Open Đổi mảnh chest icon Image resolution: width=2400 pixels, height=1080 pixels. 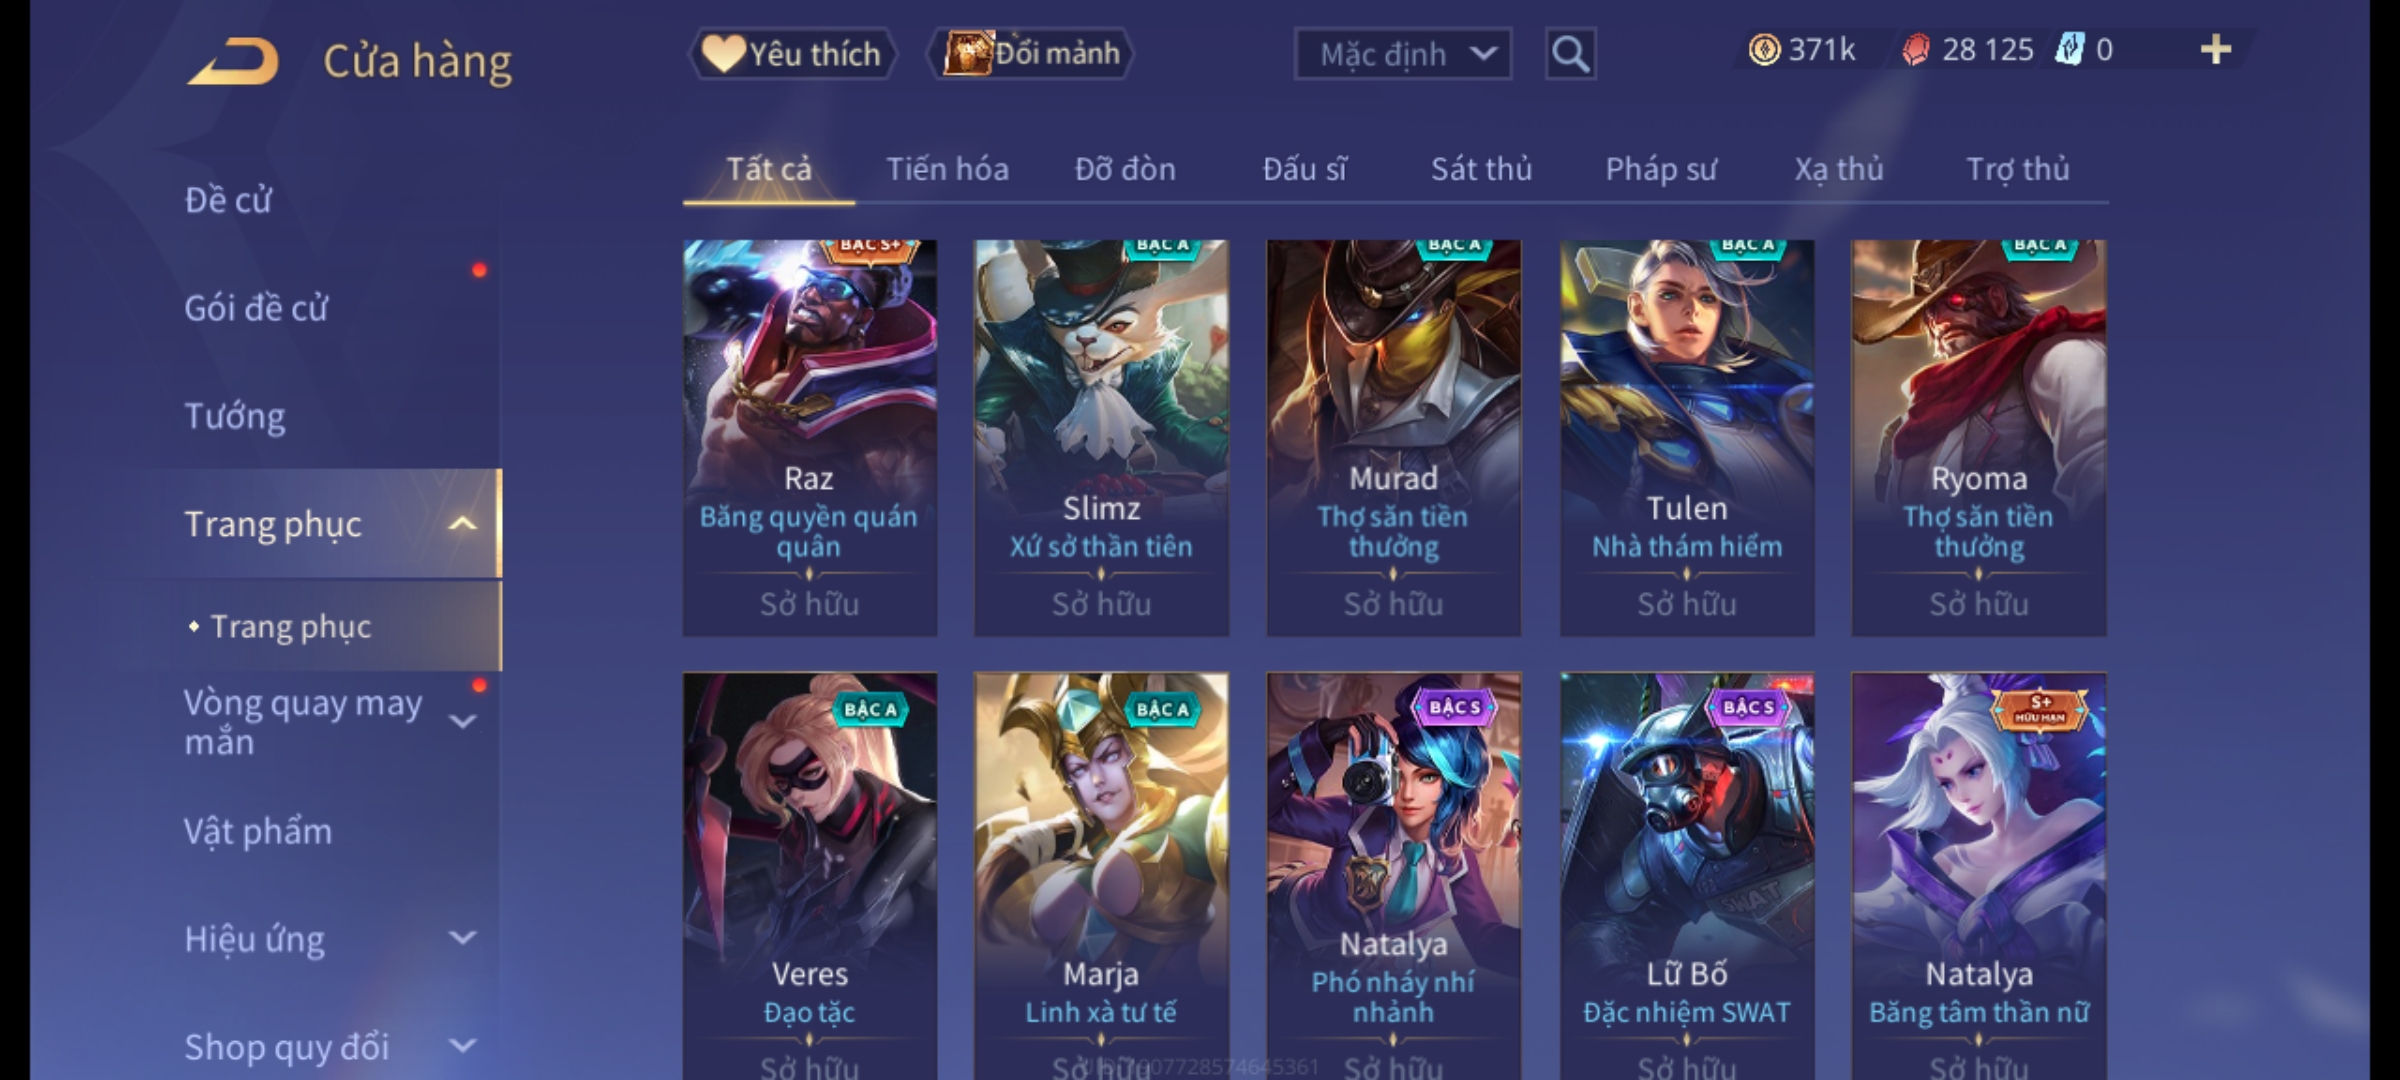[1031, 53]
